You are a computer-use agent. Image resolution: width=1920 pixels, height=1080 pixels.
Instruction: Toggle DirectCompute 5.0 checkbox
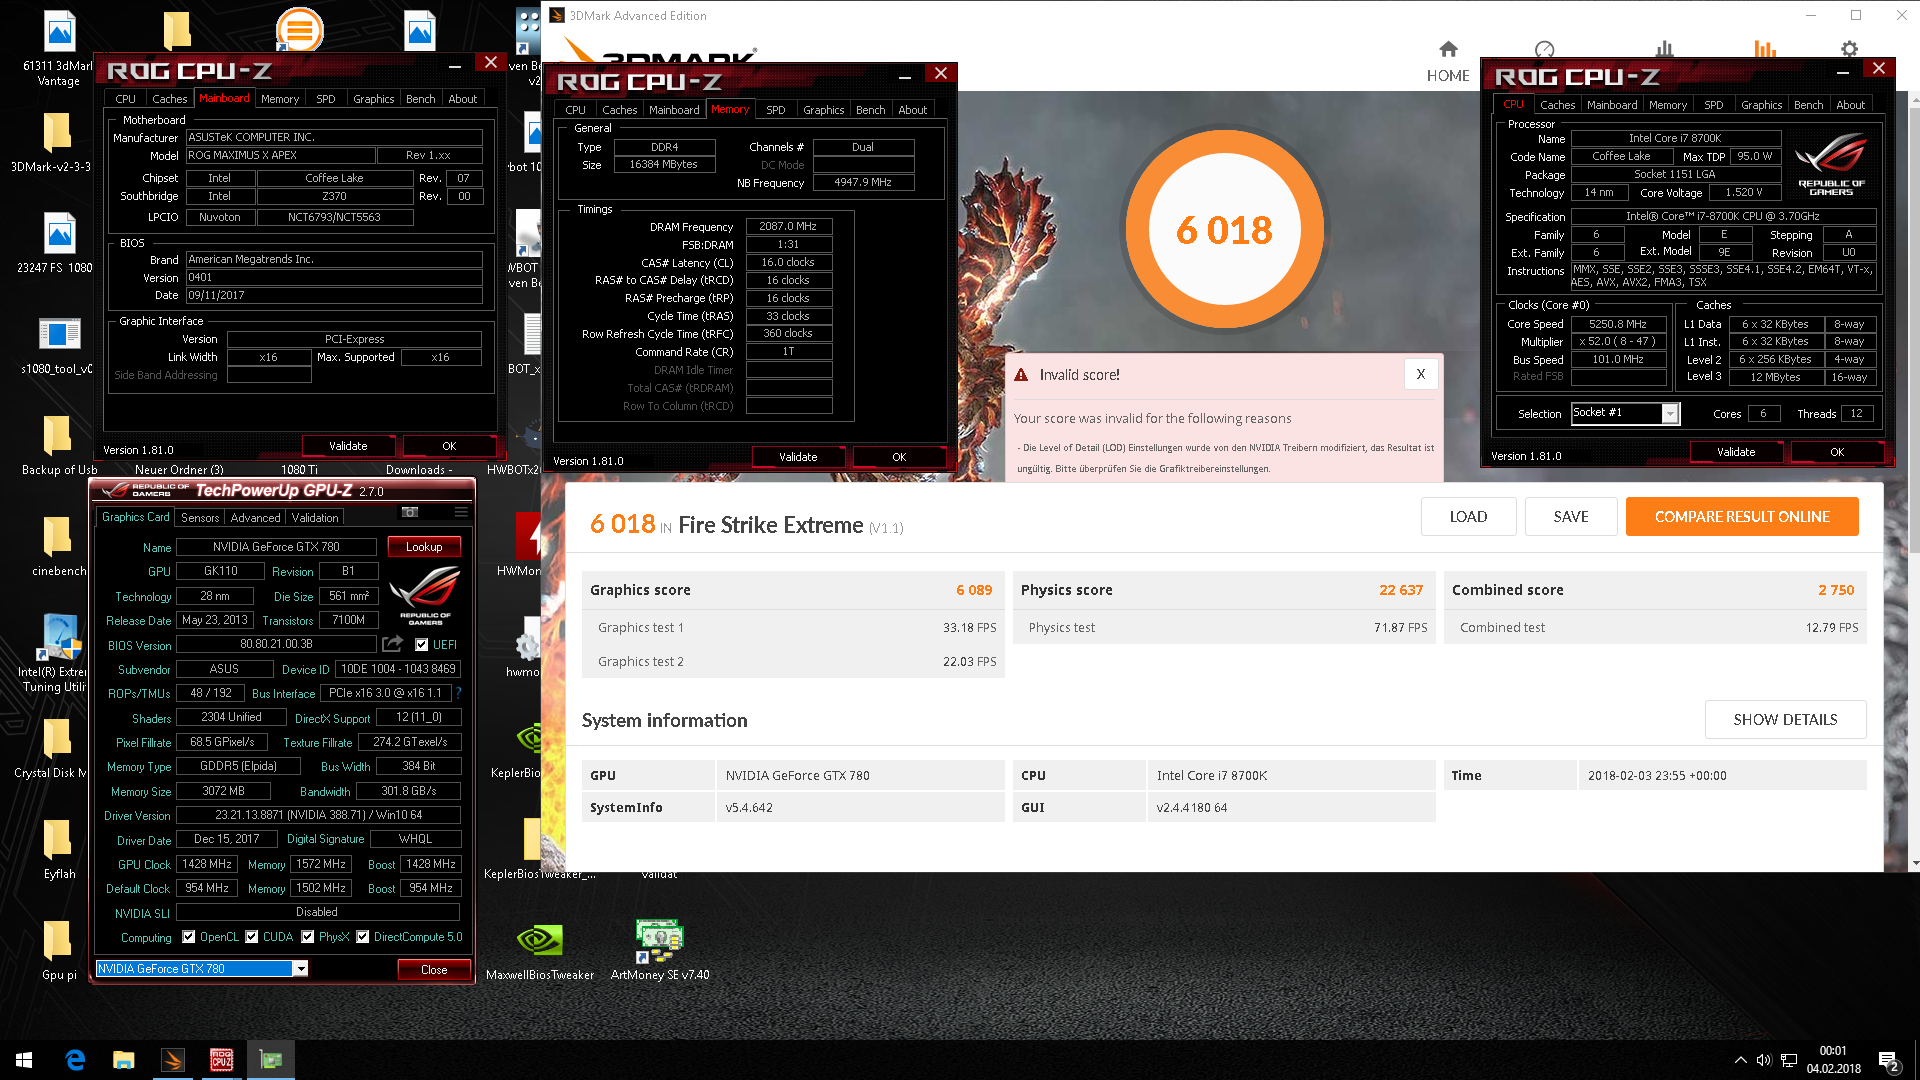[x=363, y=937]
